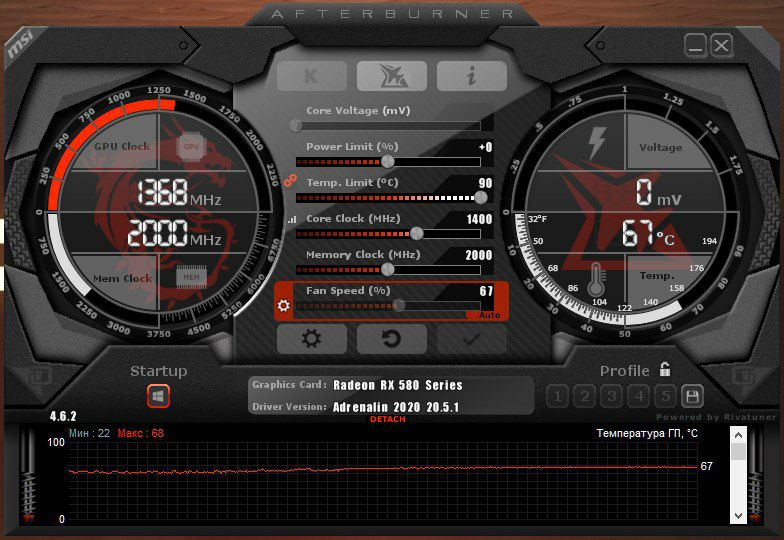Click the Temp. Limit slider handle

tap(480, 197)
